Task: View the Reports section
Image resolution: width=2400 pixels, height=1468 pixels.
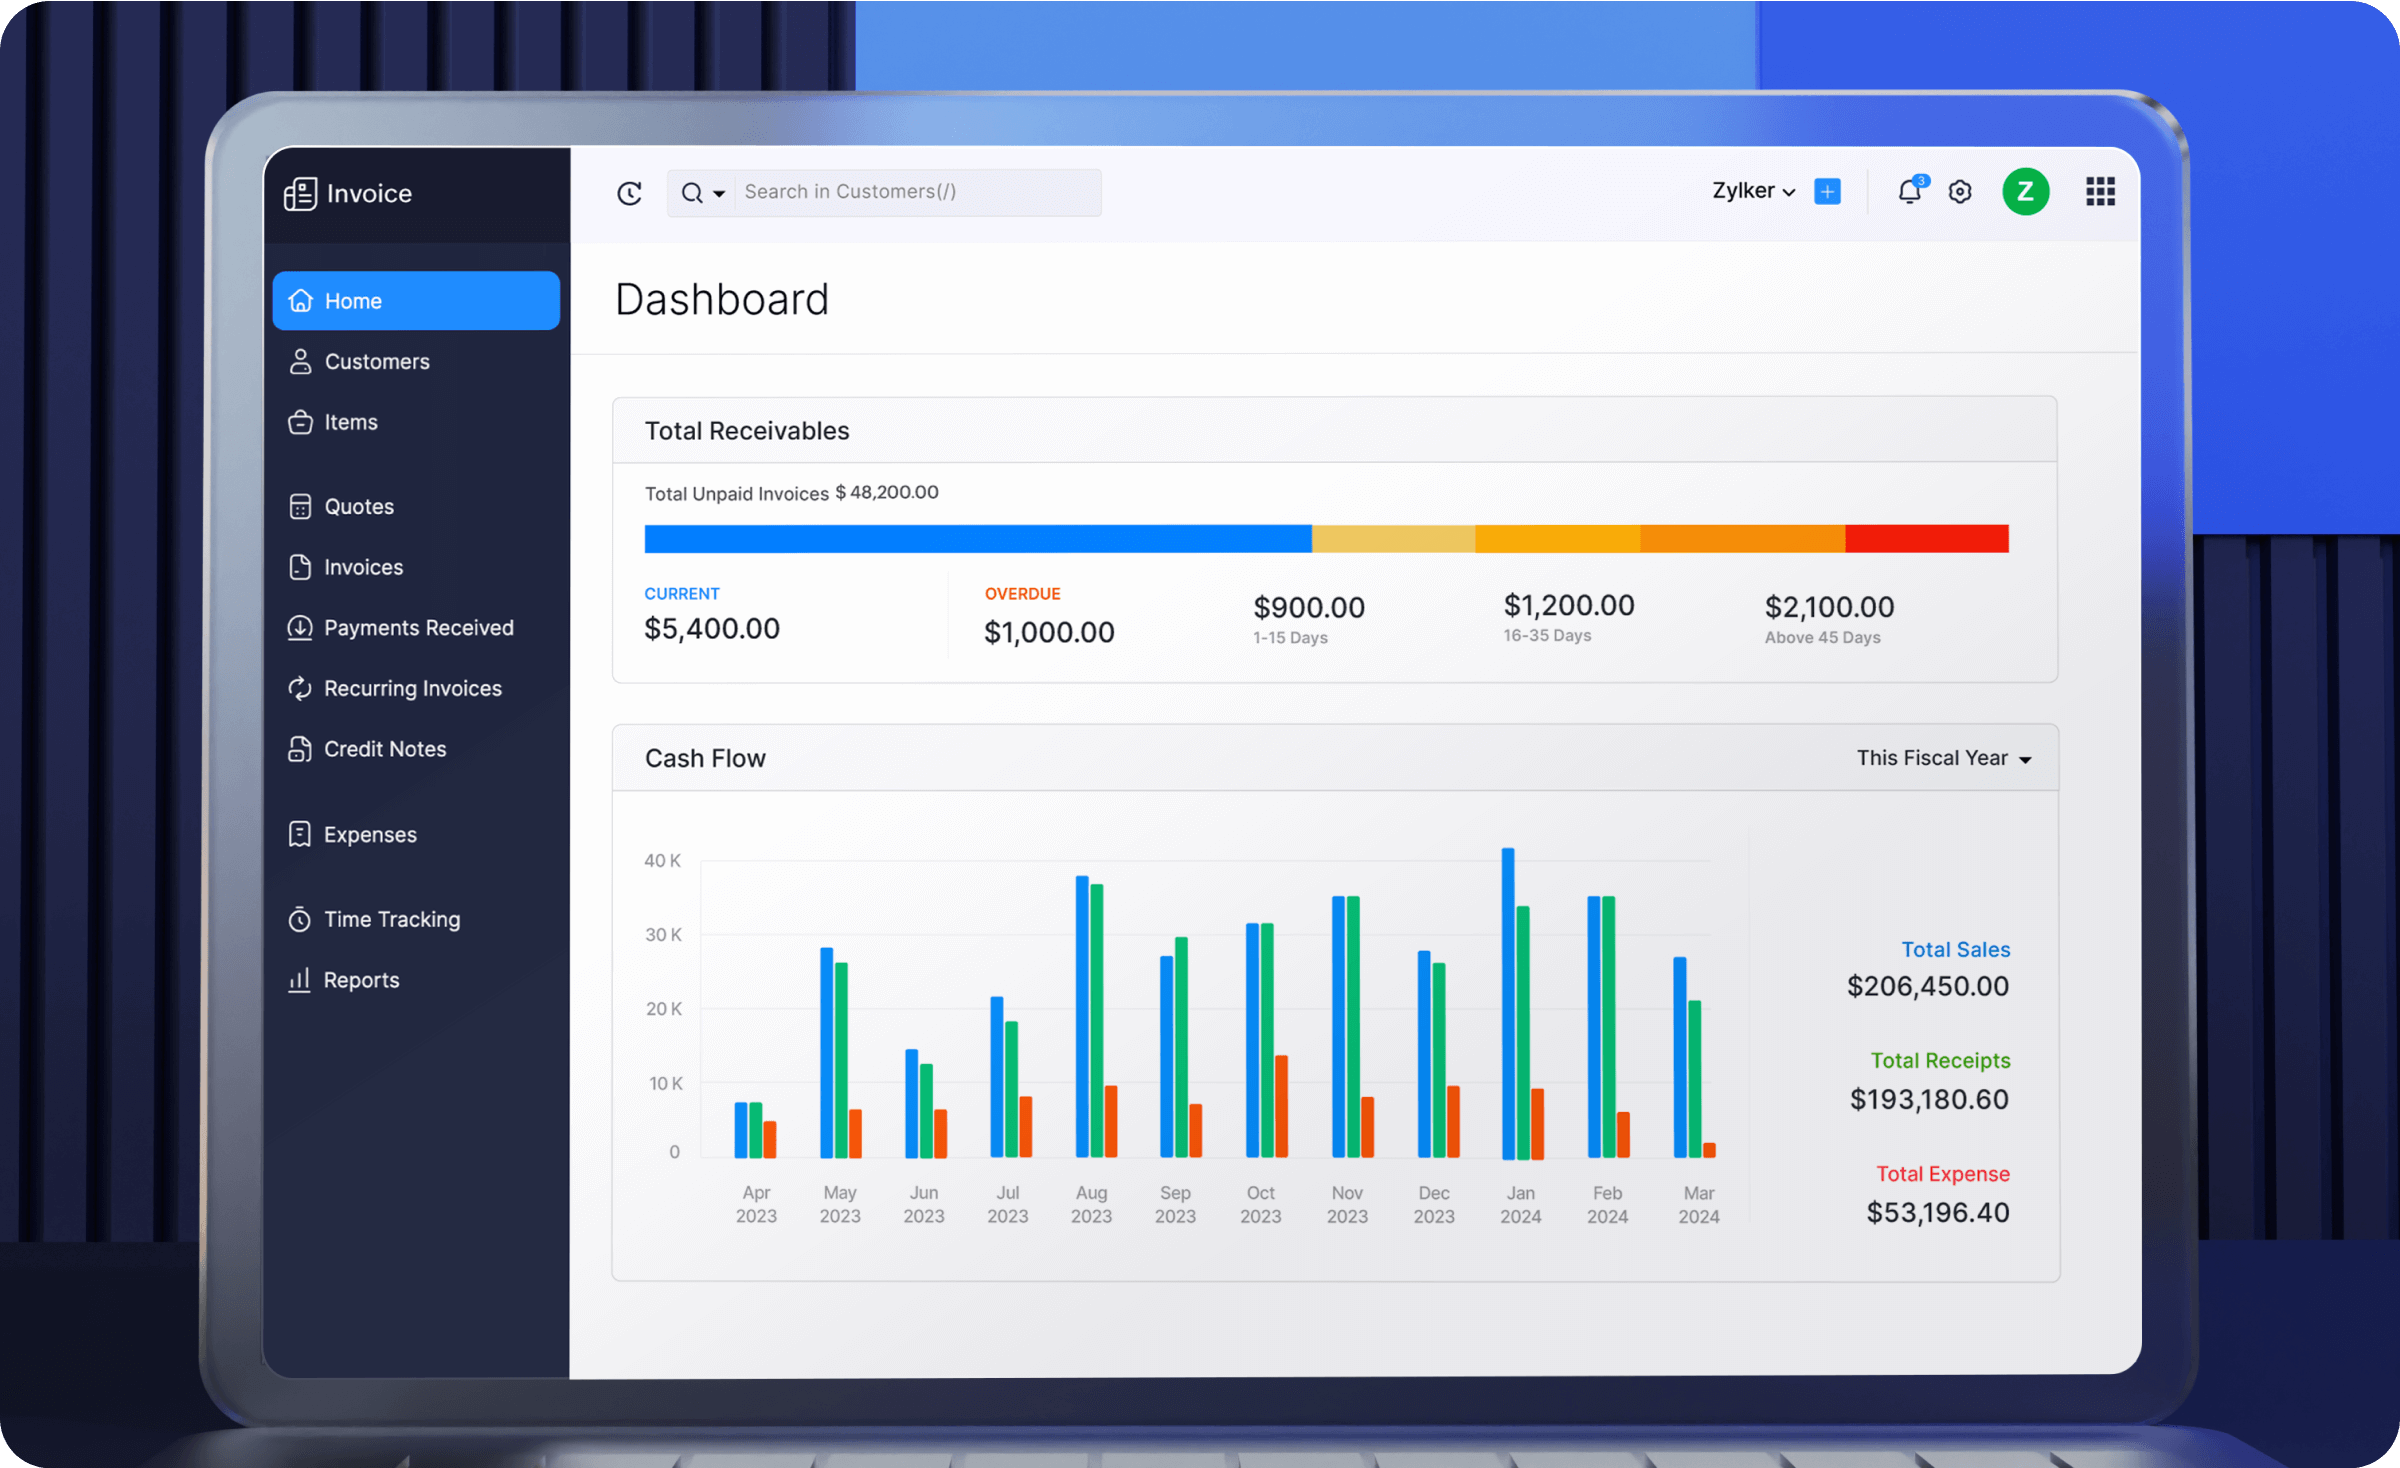Action: [360, 980]
